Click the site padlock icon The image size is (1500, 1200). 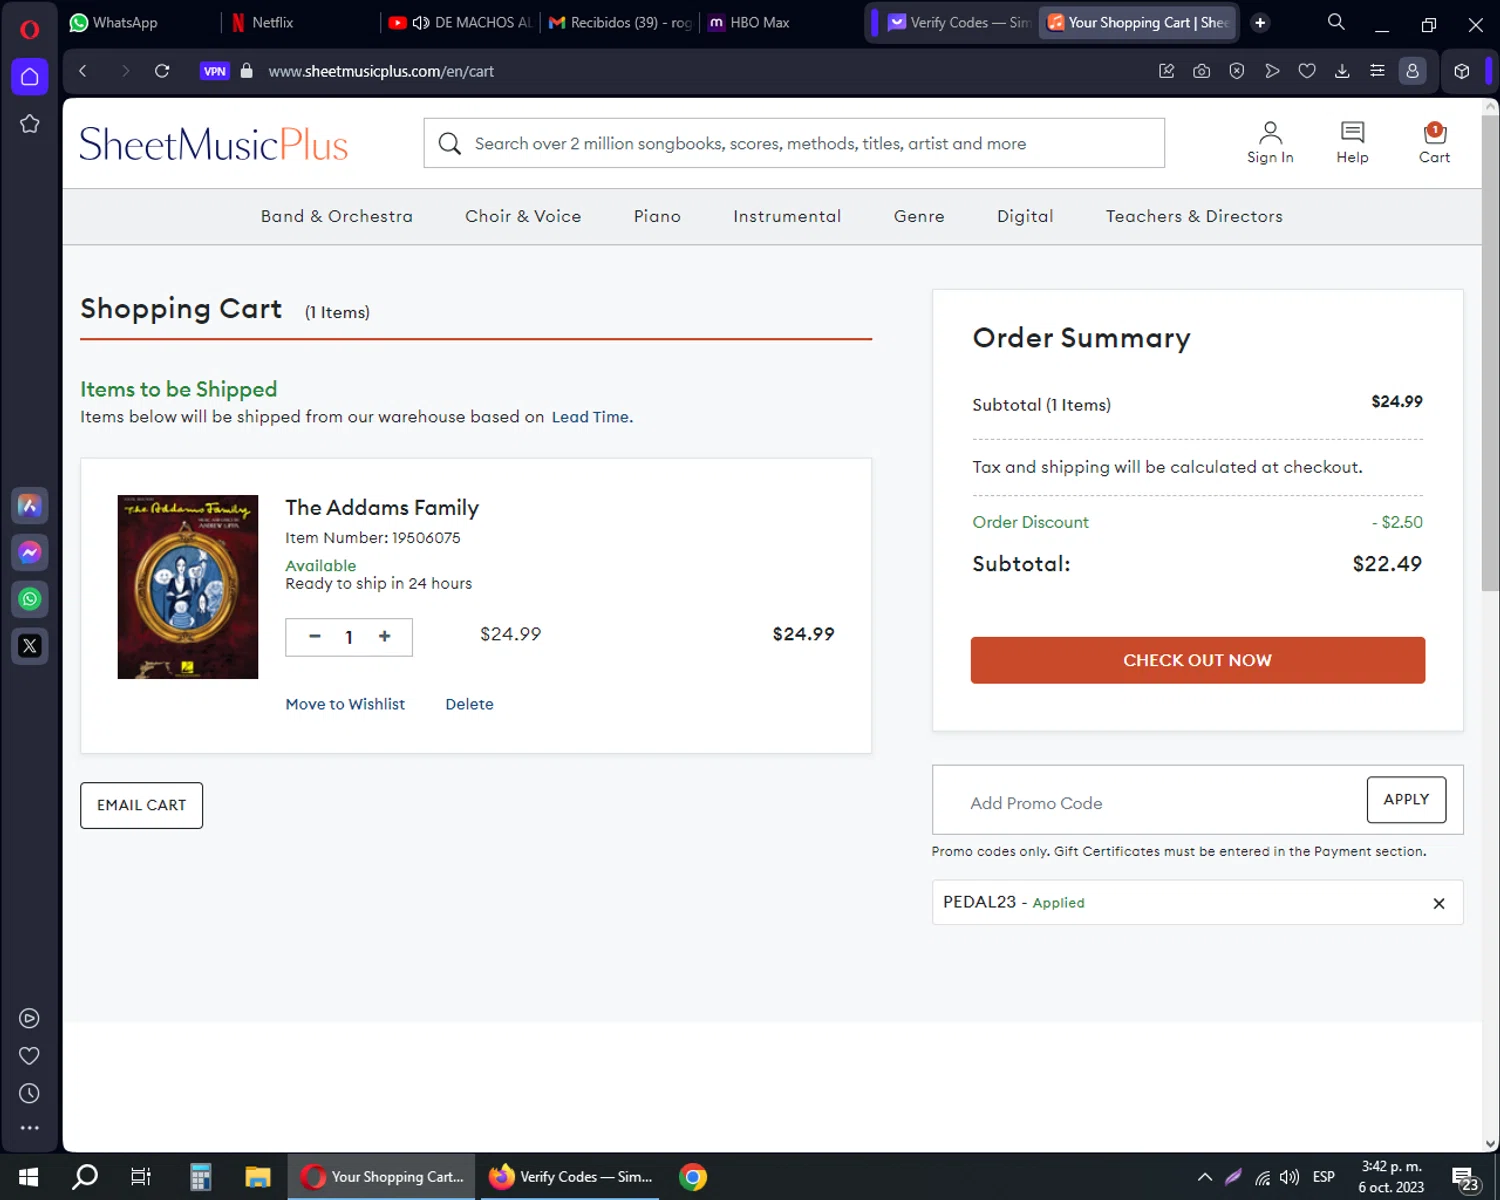point(247,71)
